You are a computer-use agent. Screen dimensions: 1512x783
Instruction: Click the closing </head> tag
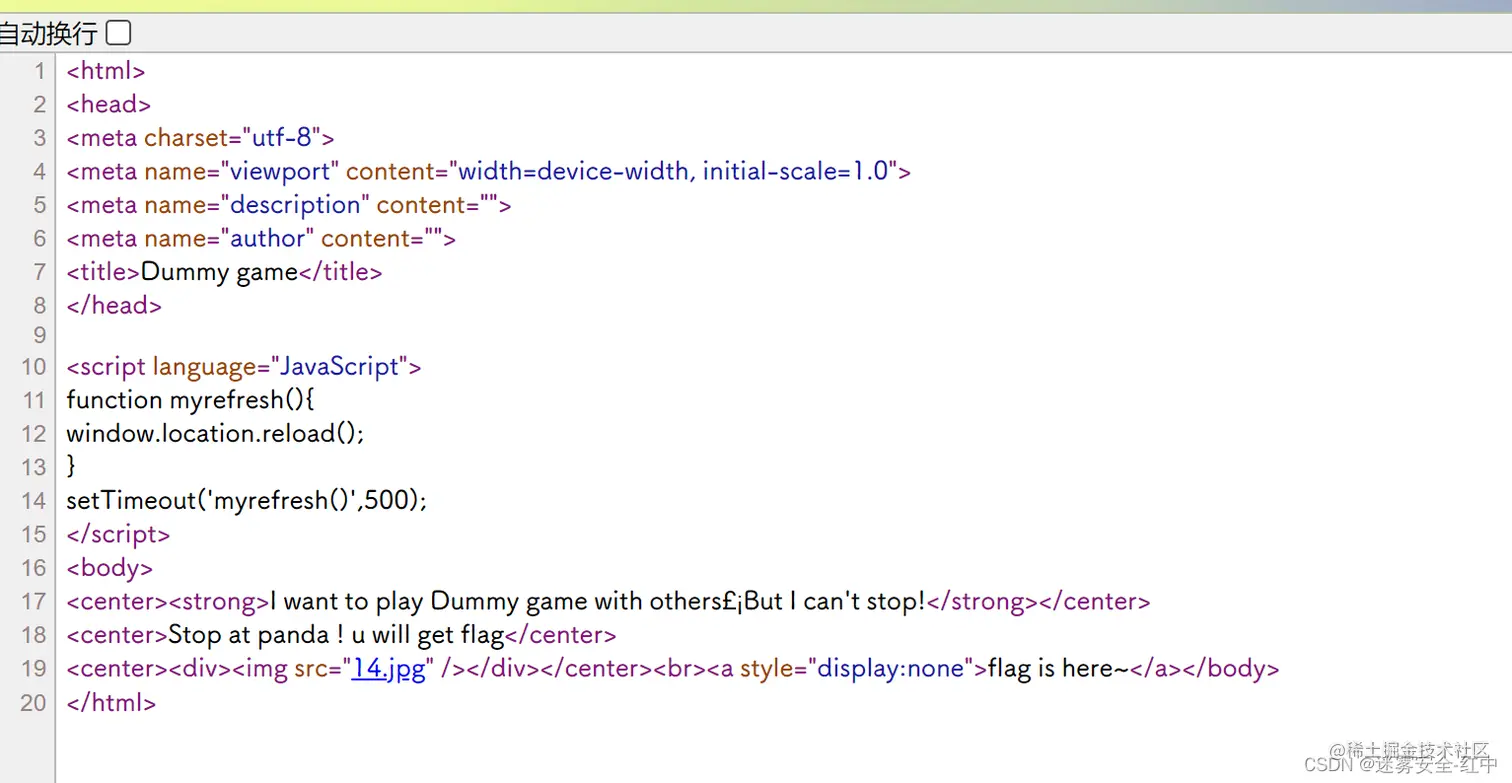pos(114,305)
